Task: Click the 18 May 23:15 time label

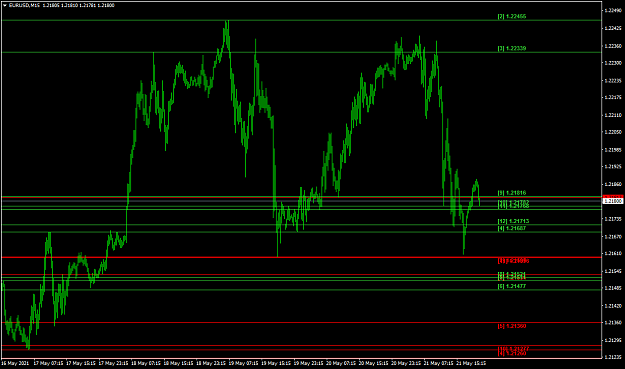Action: (x=211, y=363)
